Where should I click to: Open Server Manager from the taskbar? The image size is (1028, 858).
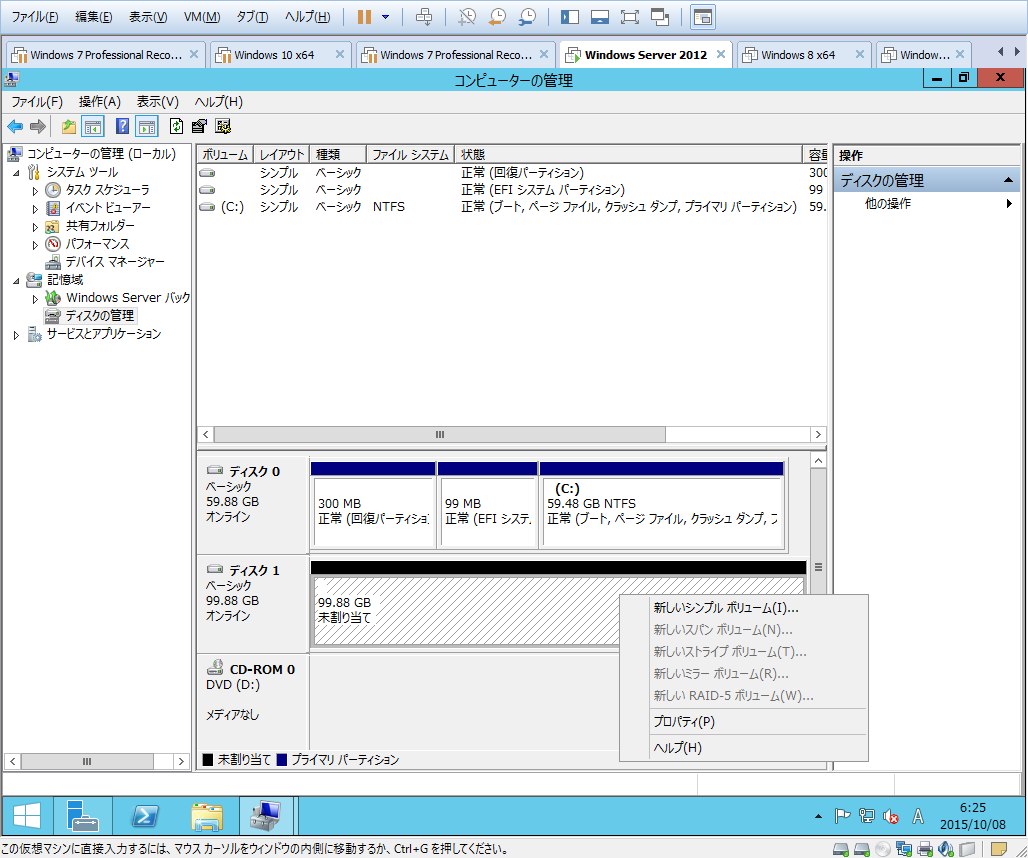[82, 816]
